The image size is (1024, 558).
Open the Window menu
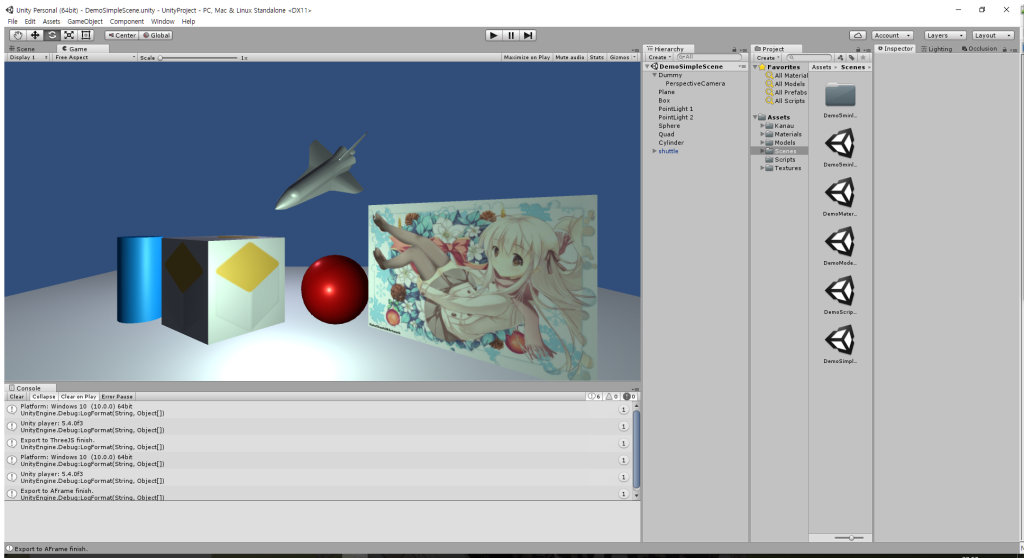(163, 22)
